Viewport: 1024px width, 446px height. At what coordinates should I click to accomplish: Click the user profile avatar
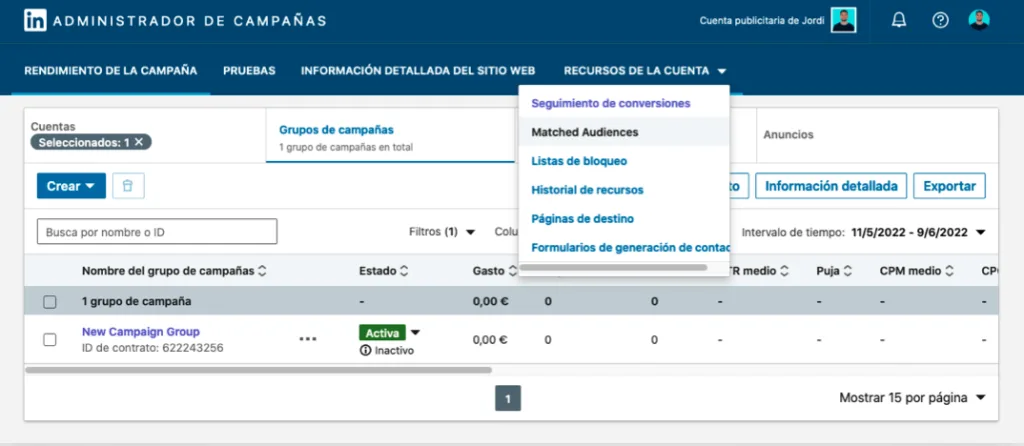tap(979, 20)
